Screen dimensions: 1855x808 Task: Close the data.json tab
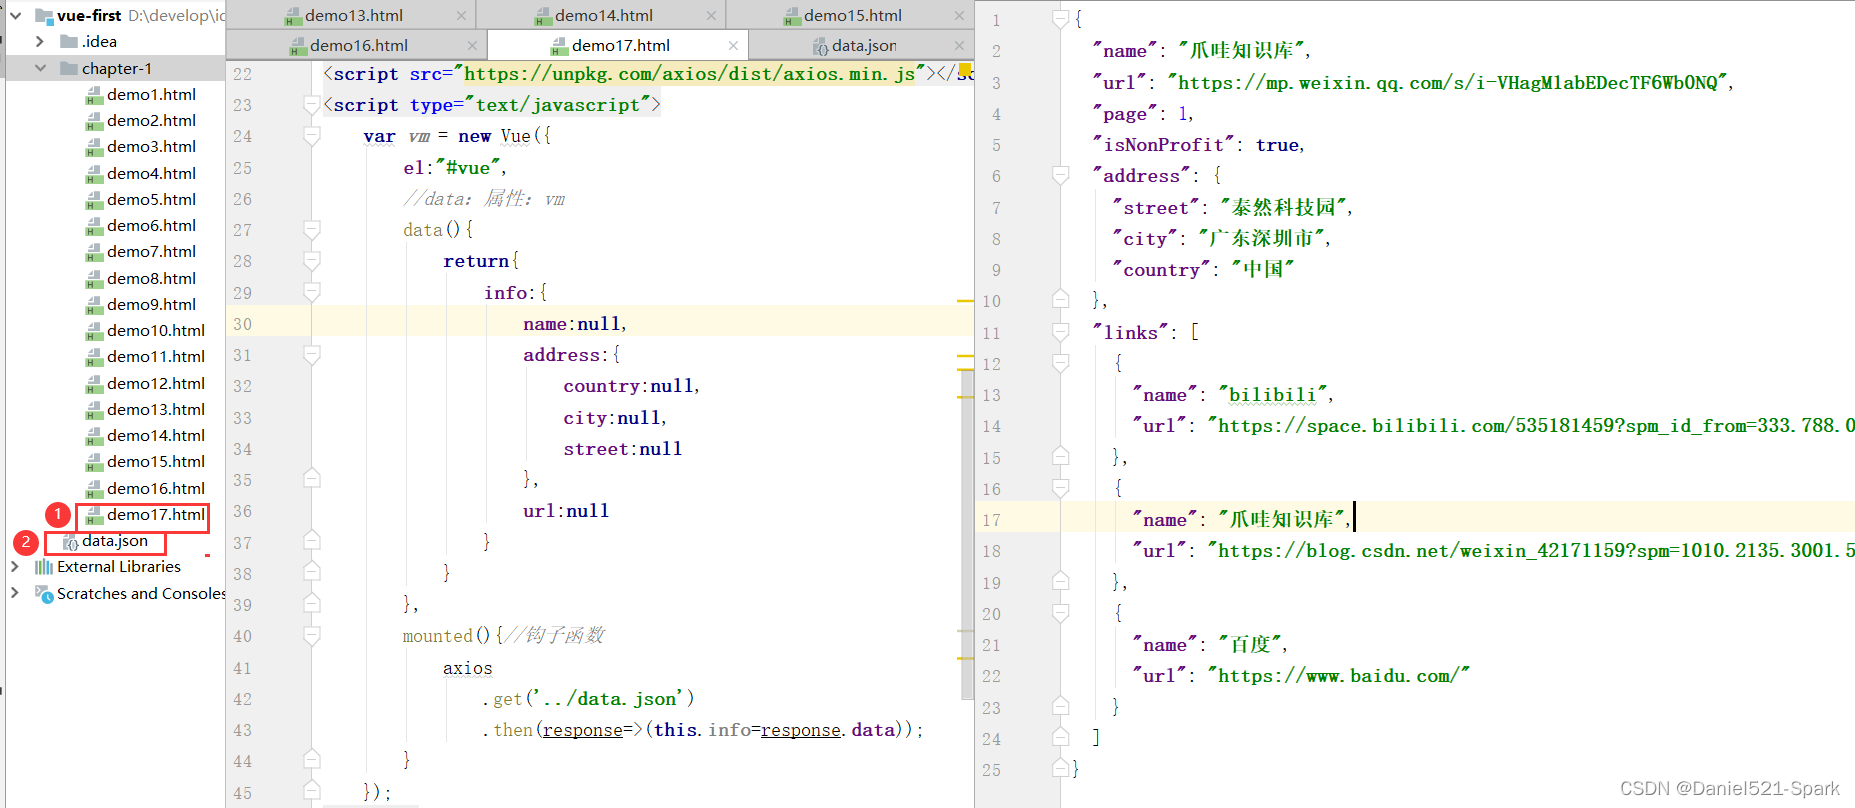tap(959, 45)
